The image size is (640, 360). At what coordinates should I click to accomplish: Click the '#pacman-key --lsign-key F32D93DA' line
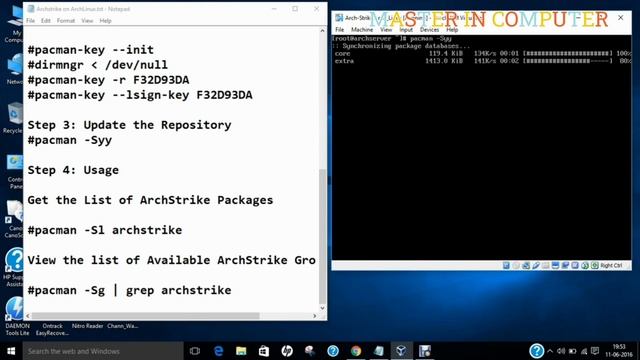click(140, 95)
